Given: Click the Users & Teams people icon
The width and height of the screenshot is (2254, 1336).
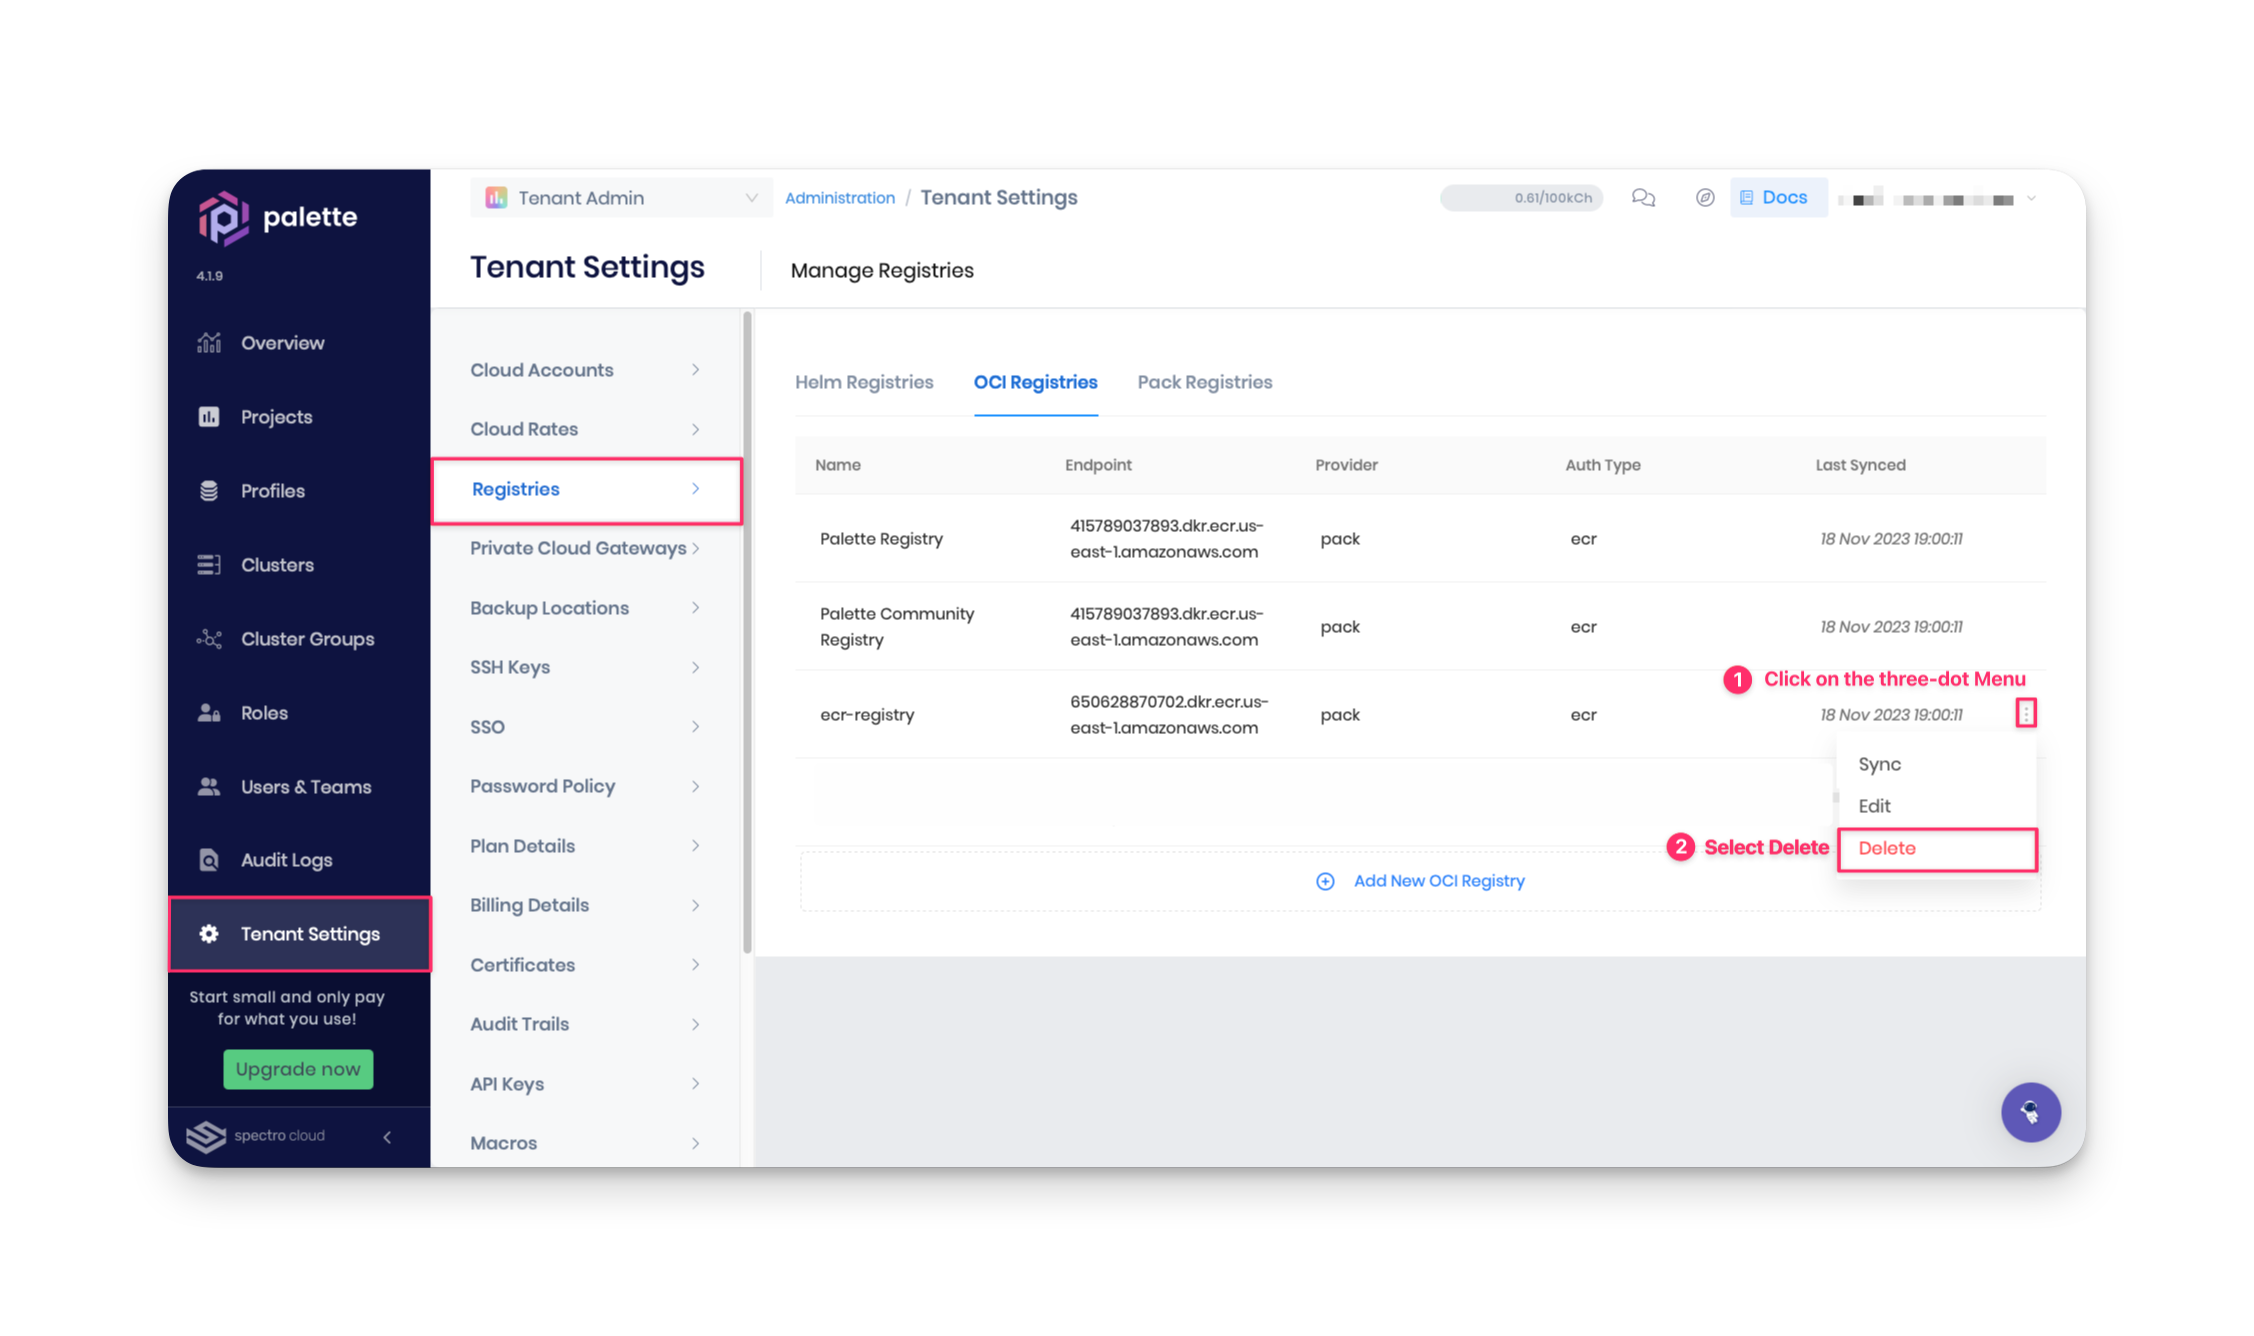Looking at the screenshot, I should (209, 787).
